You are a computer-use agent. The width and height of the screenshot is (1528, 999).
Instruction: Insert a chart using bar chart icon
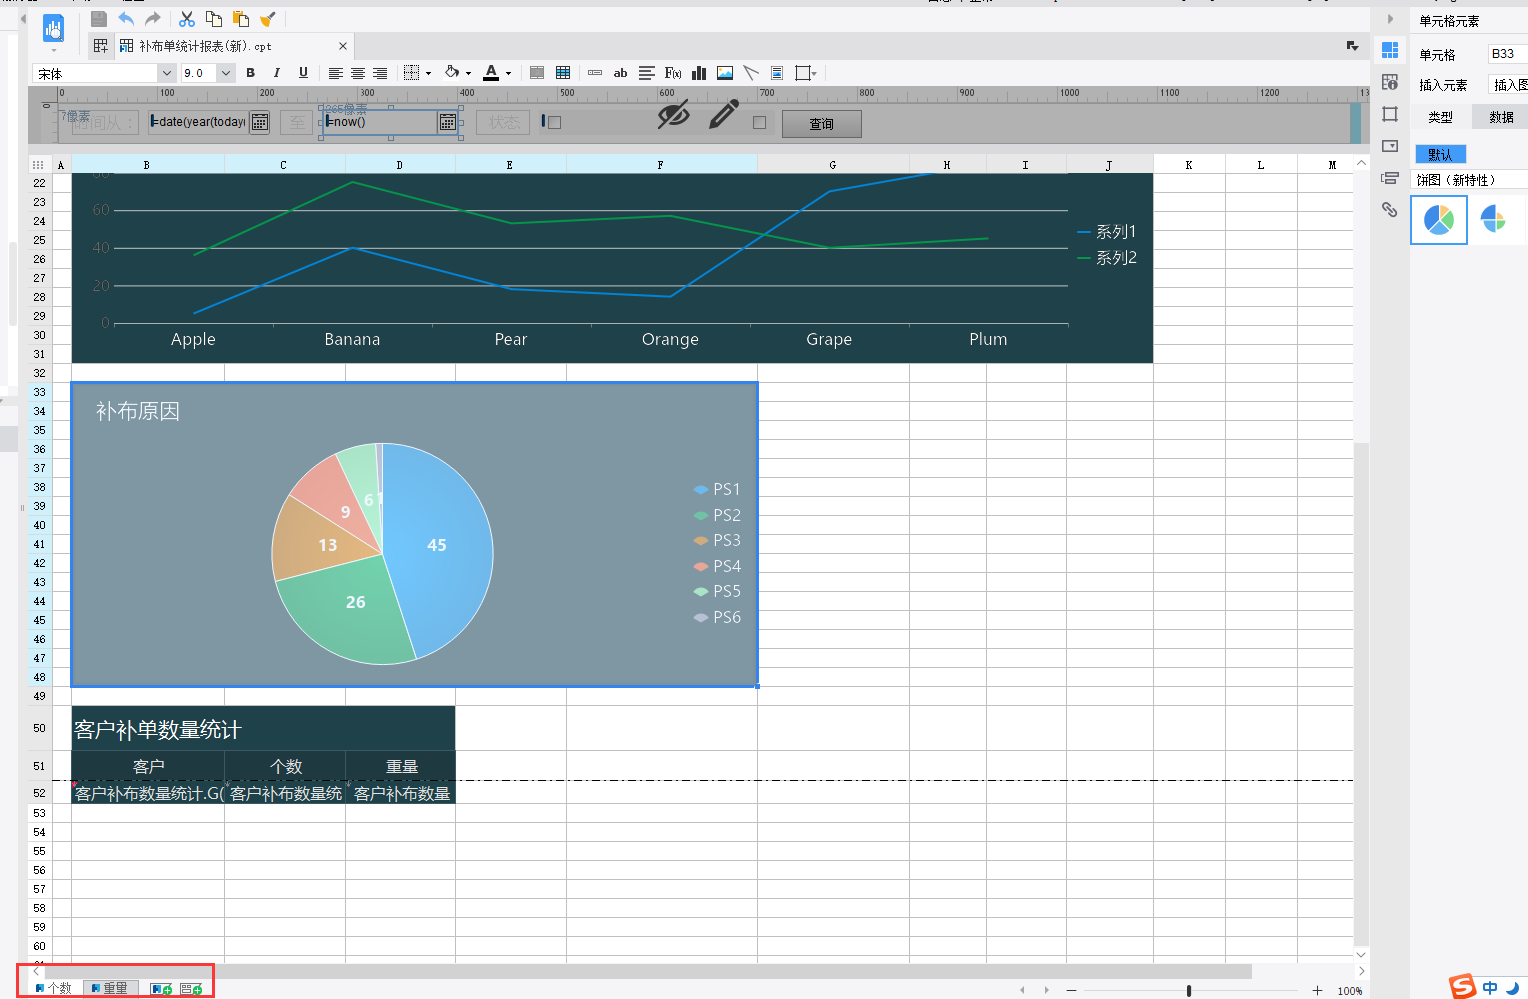(x=699, y=73)
